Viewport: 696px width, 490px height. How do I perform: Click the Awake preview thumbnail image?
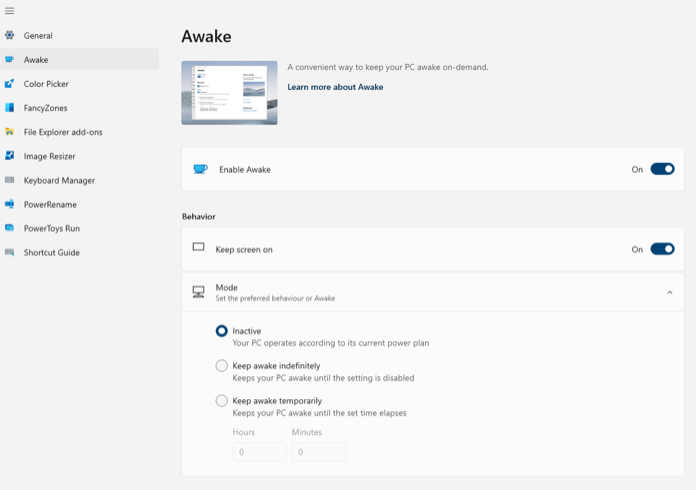(x=229, y=93)
